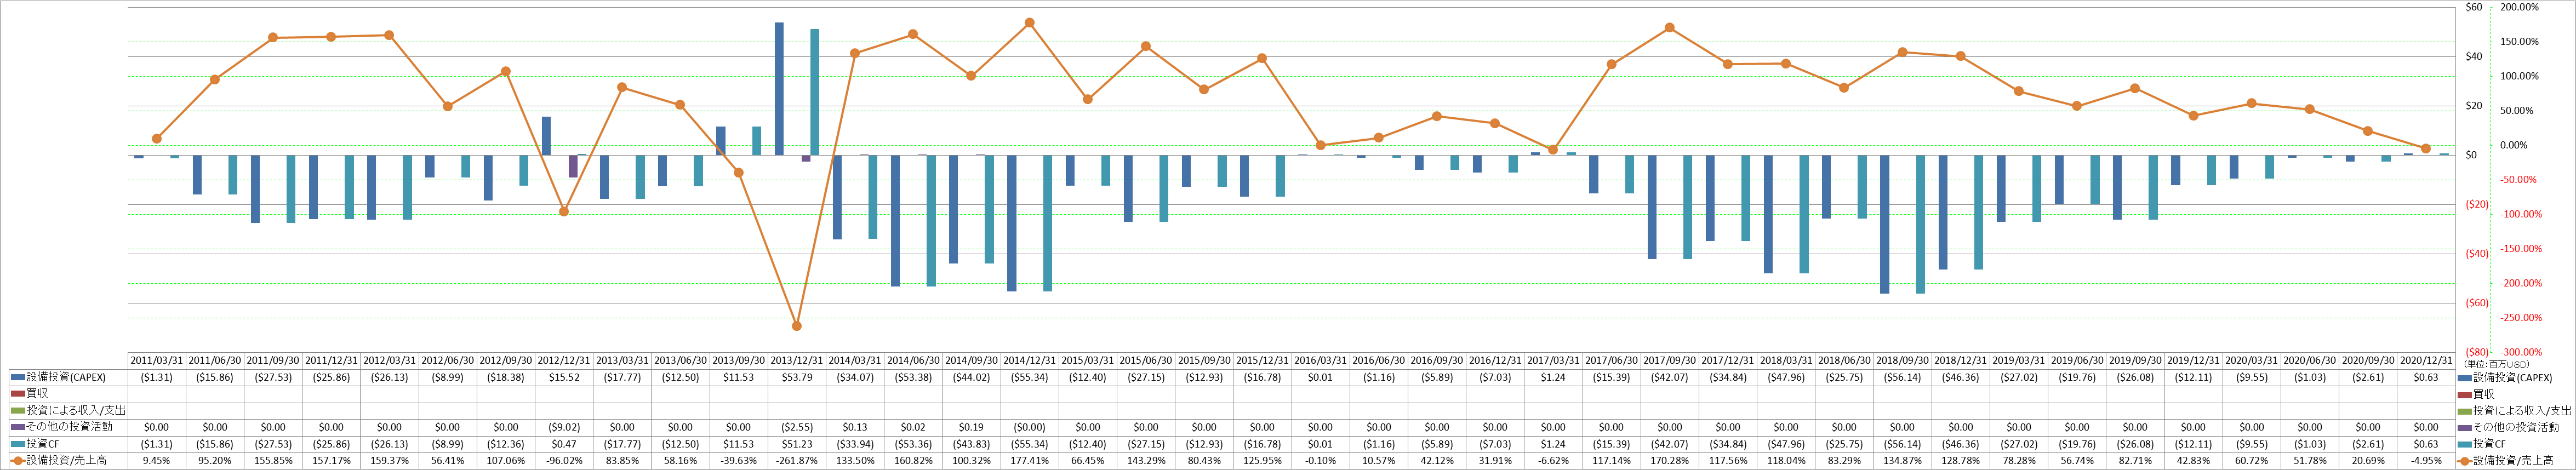Select the 2018/09/30 date column header
The image size is (2576, 470).
click(x=1902, y=361)
